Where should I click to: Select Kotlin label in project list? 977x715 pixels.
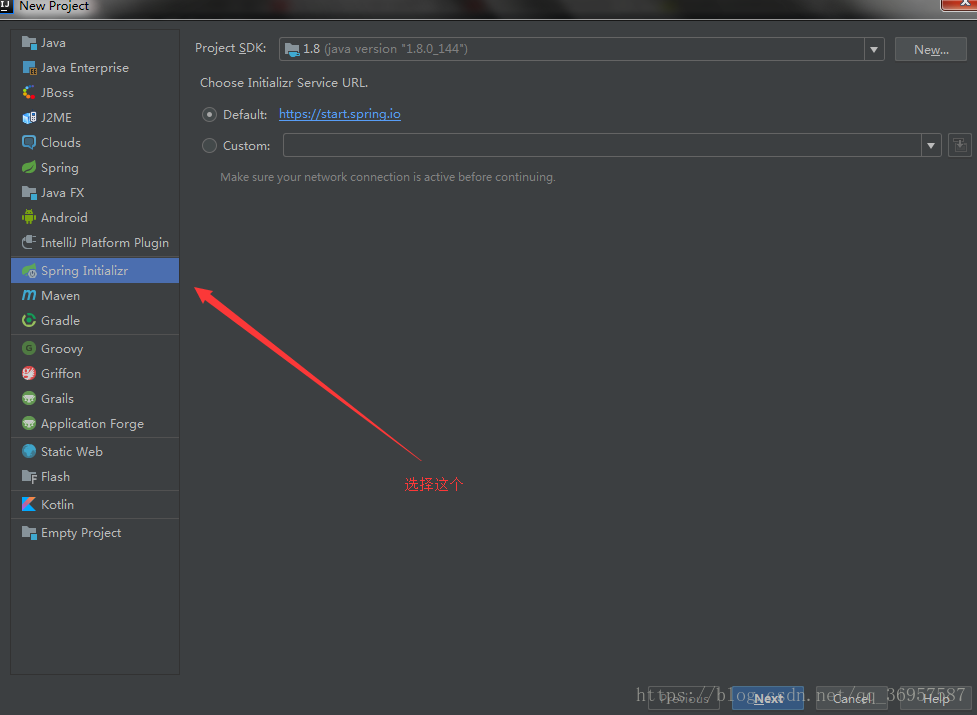[x=57, y=504]
